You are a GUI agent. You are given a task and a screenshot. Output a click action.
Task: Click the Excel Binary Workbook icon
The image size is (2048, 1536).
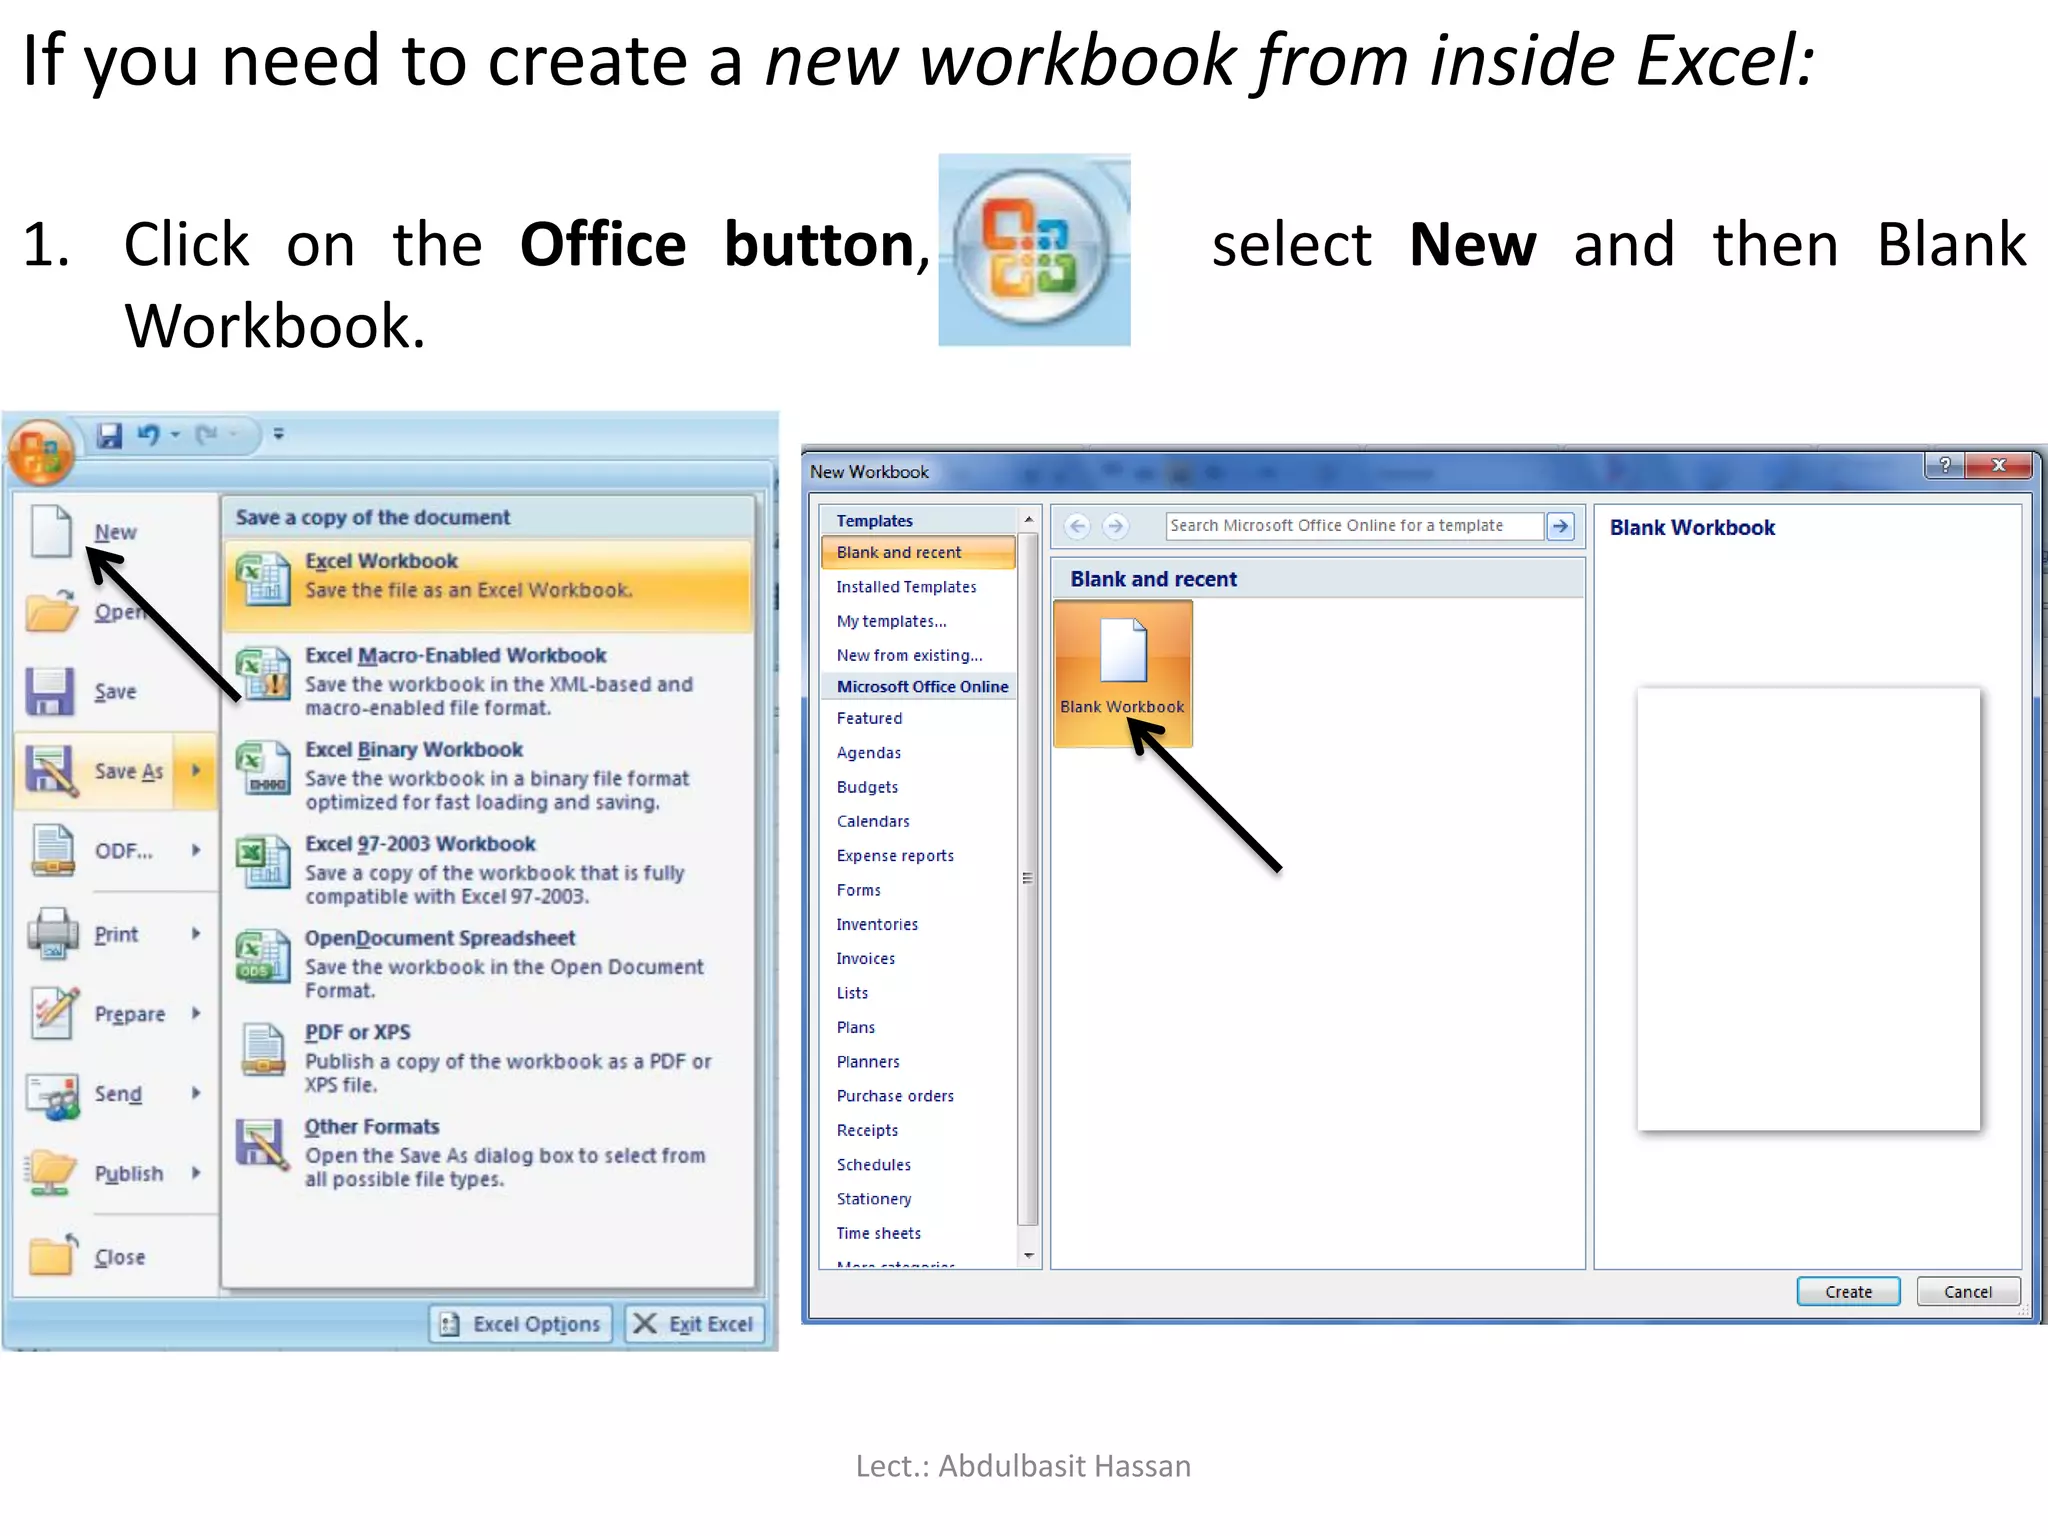[x=263, y=768]
